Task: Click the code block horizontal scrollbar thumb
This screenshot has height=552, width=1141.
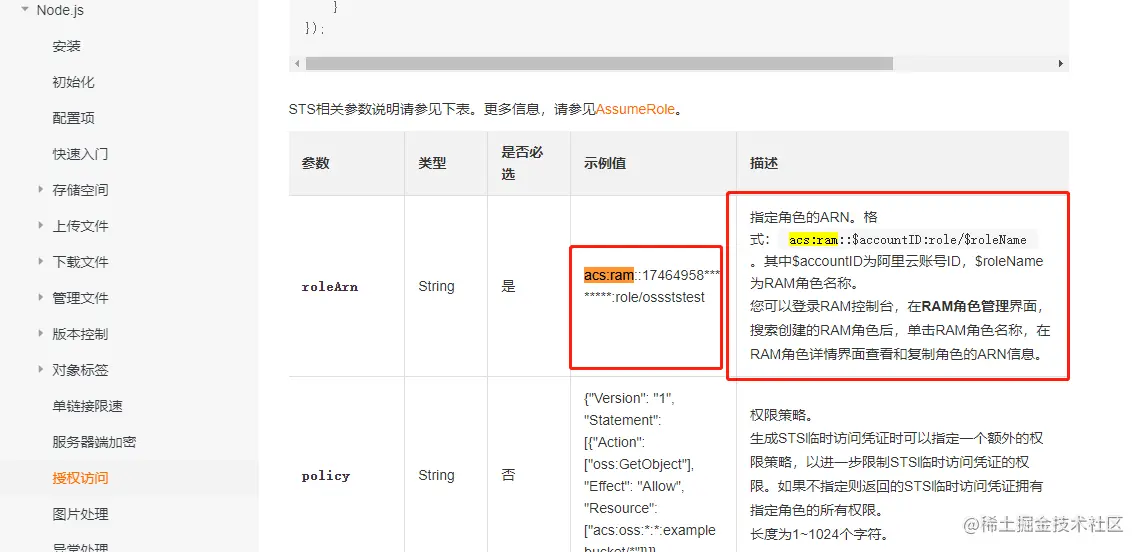Action: pos(599,64)
